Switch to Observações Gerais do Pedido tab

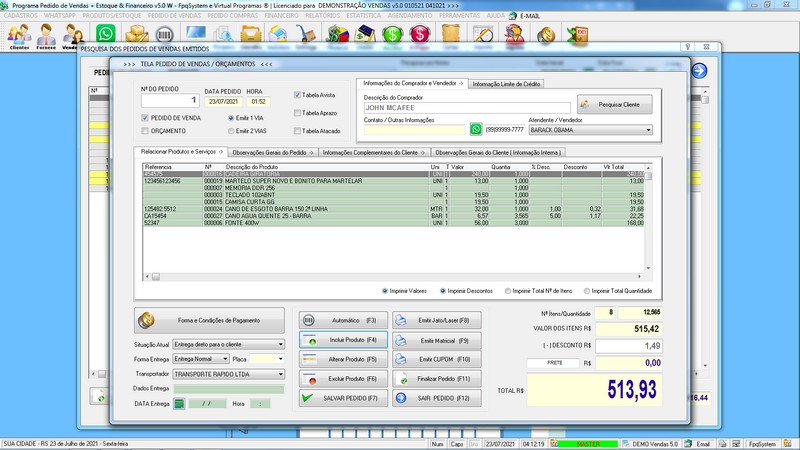[x=273, y=153]
